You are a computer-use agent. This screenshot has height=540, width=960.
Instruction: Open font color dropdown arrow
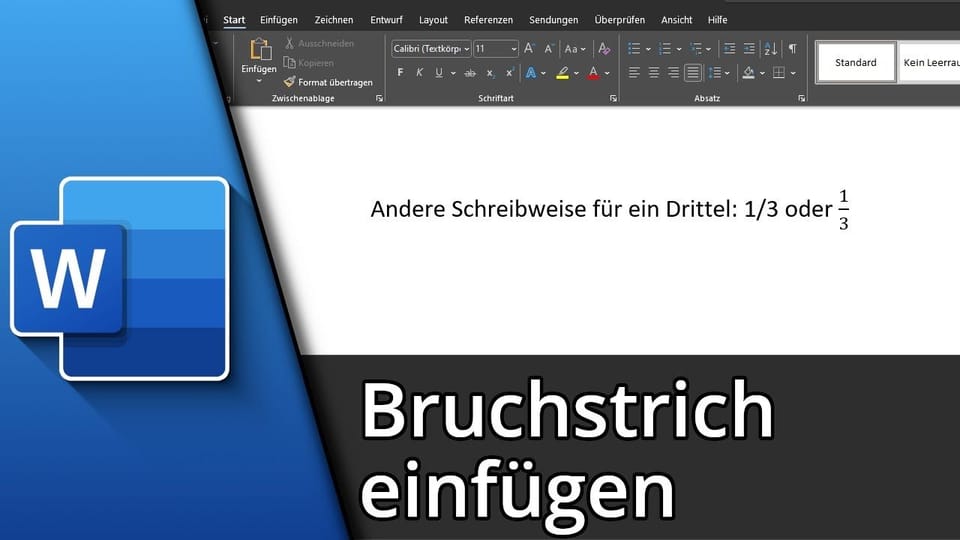click(607, 73)
